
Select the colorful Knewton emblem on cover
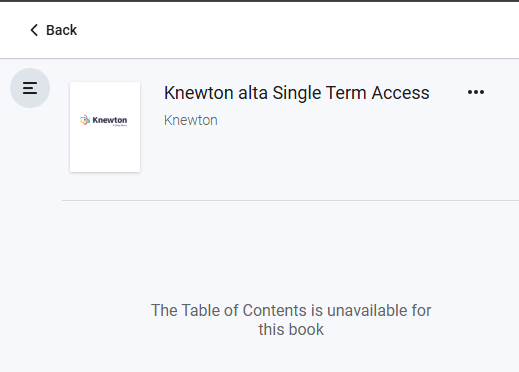pyautogui.click(x=85, y=120)
